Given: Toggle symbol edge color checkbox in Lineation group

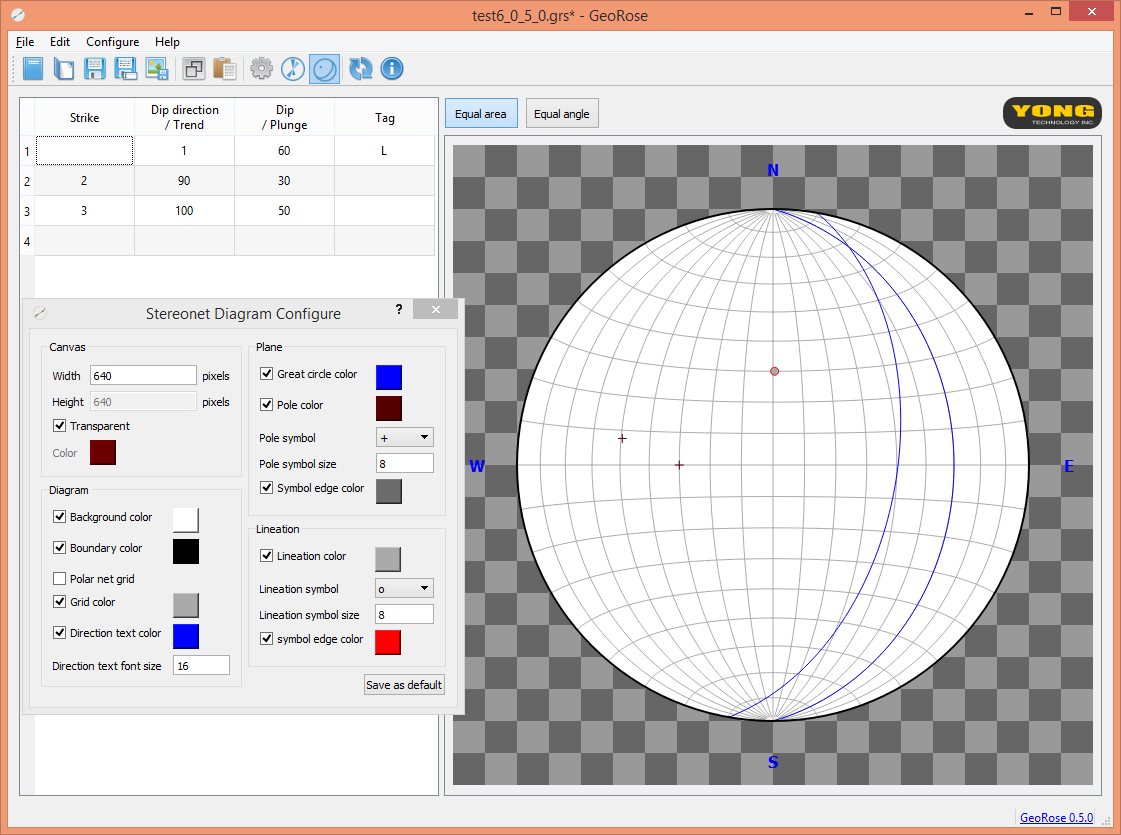Looking at the screenshot, I should pos(267,638).
